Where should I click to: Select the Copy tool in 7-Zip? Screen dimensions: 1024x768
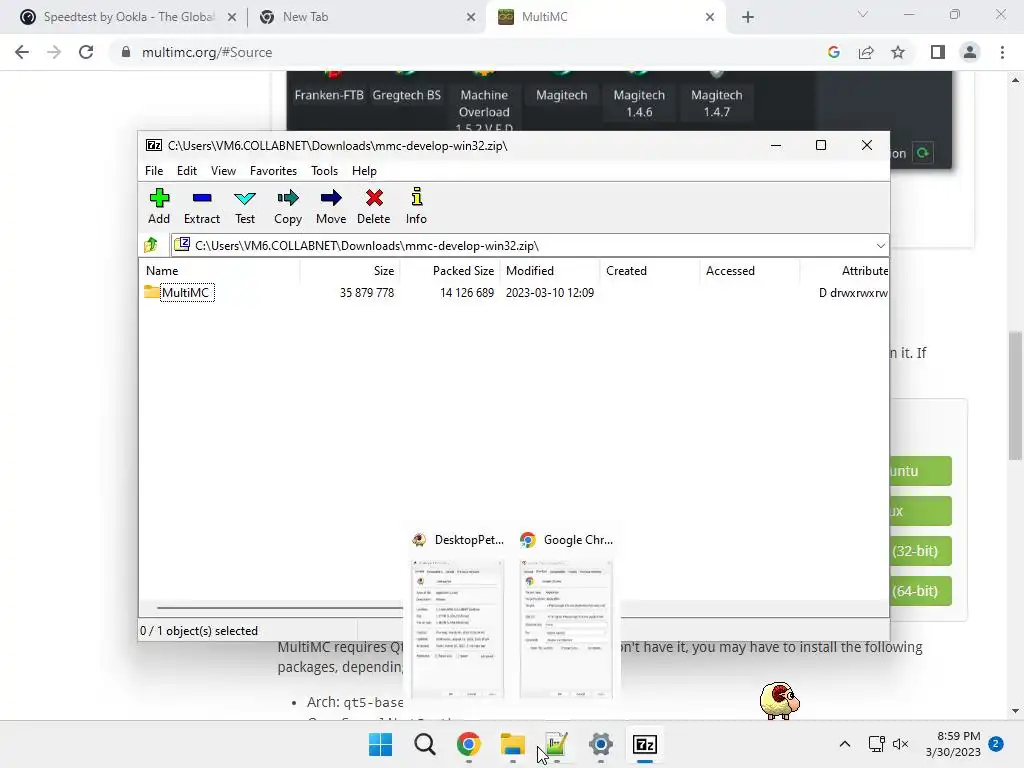[x=288, y=206]
